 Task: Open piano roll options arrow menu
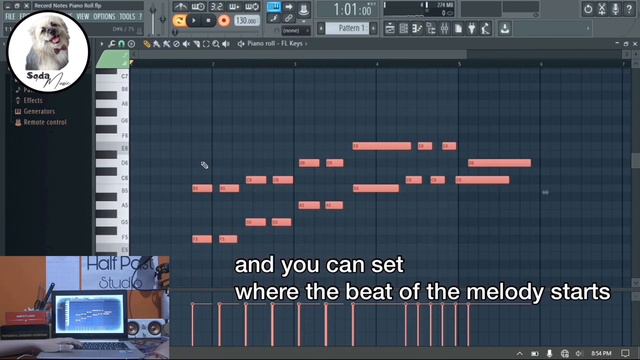click(x=102, y=44)
